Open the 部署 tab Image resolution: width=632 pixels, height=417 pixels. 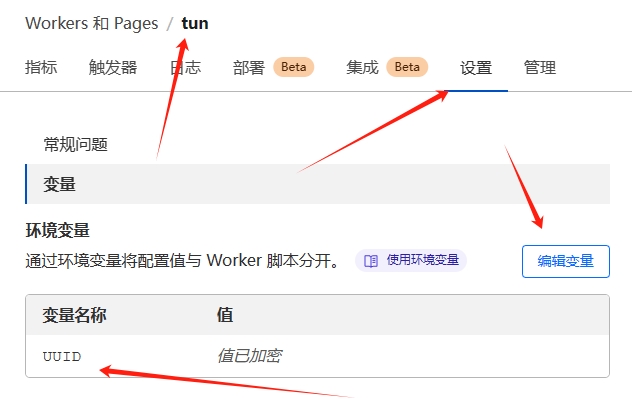click(x=249, y=68)
